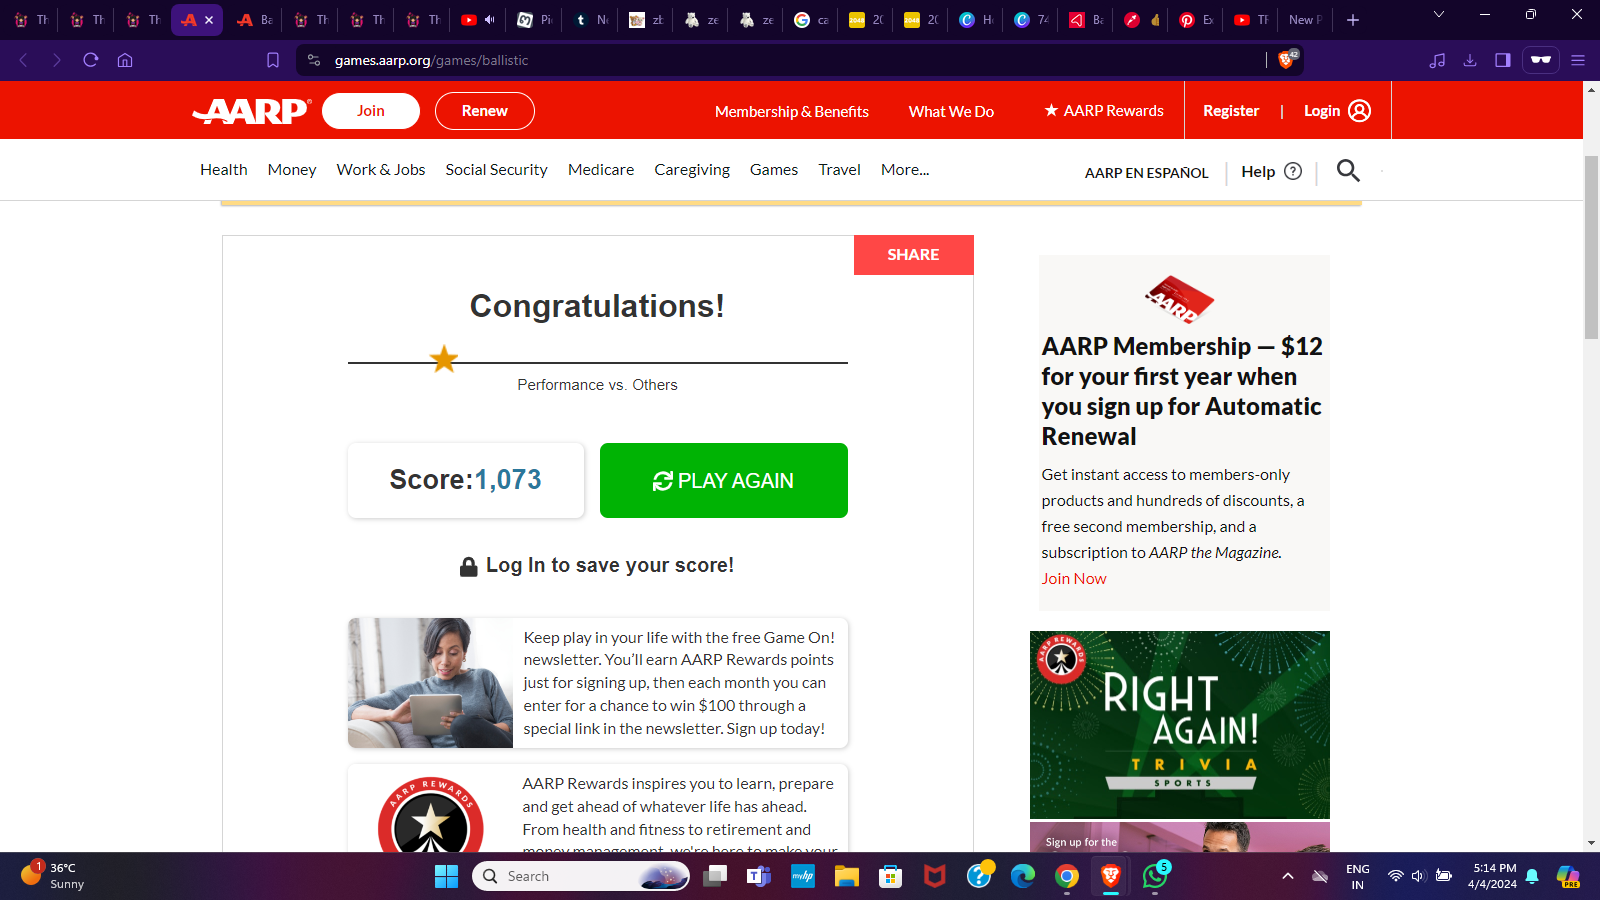Open Google Chrome from taskbar

(x=1067, y=877)
